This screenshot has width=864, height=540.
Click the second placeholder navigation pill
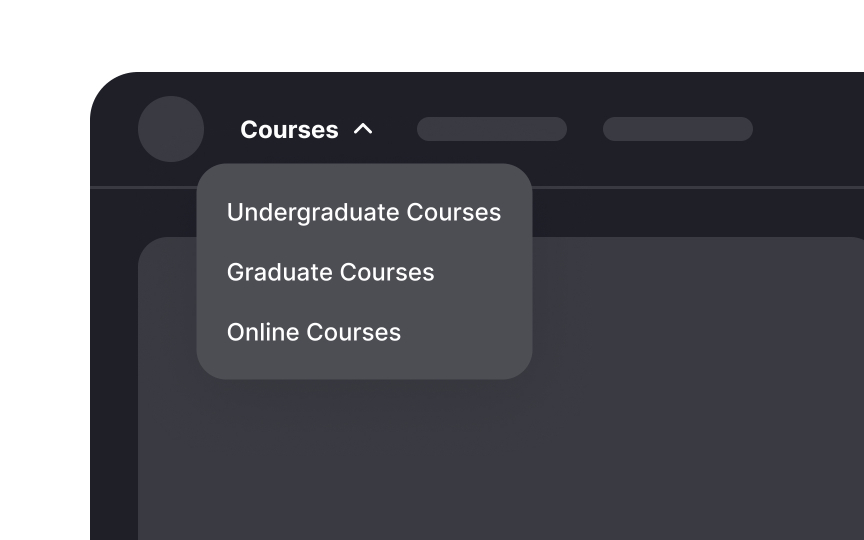[677, 129]
